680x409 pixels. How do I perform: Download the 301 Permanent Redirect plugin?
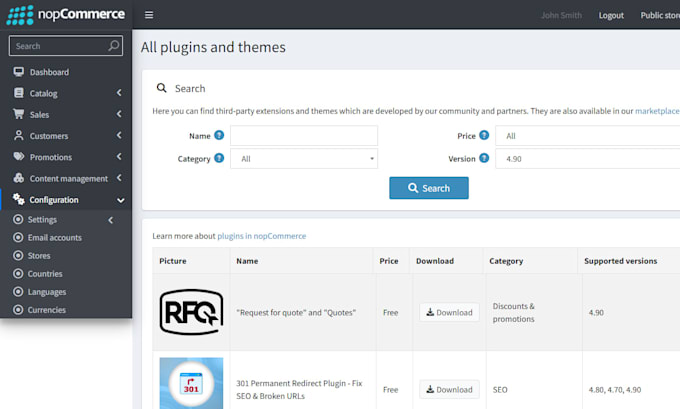tap(449, 389)
